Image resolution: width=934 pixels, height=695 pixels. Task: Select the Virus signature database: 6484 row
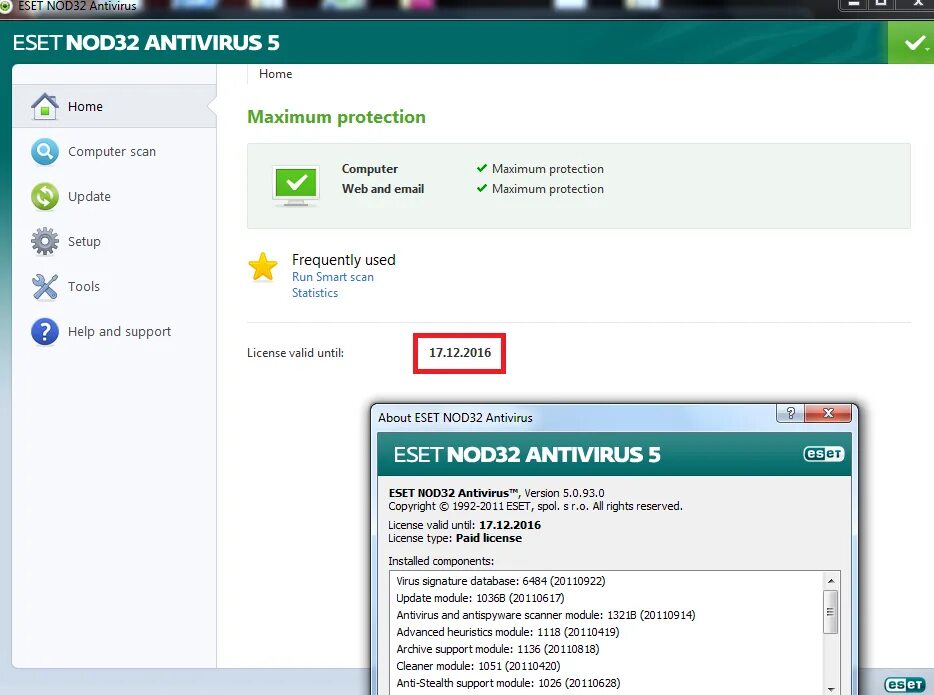coord(501,581)
